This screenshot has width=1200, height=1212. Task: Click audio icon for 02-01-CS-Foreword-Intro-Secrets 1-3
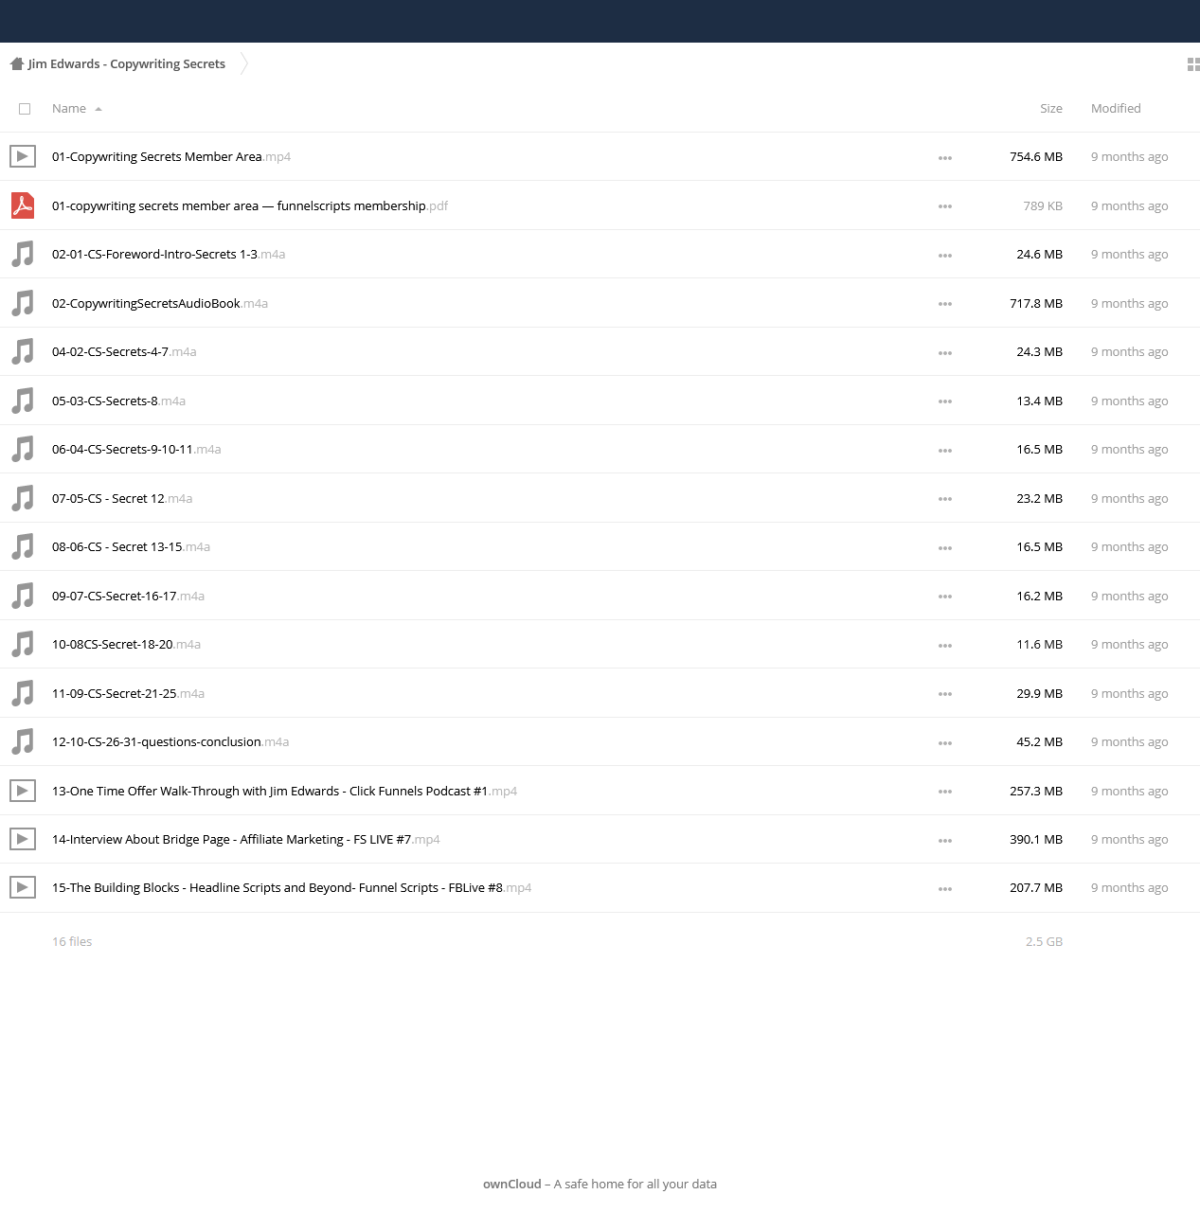23,254
